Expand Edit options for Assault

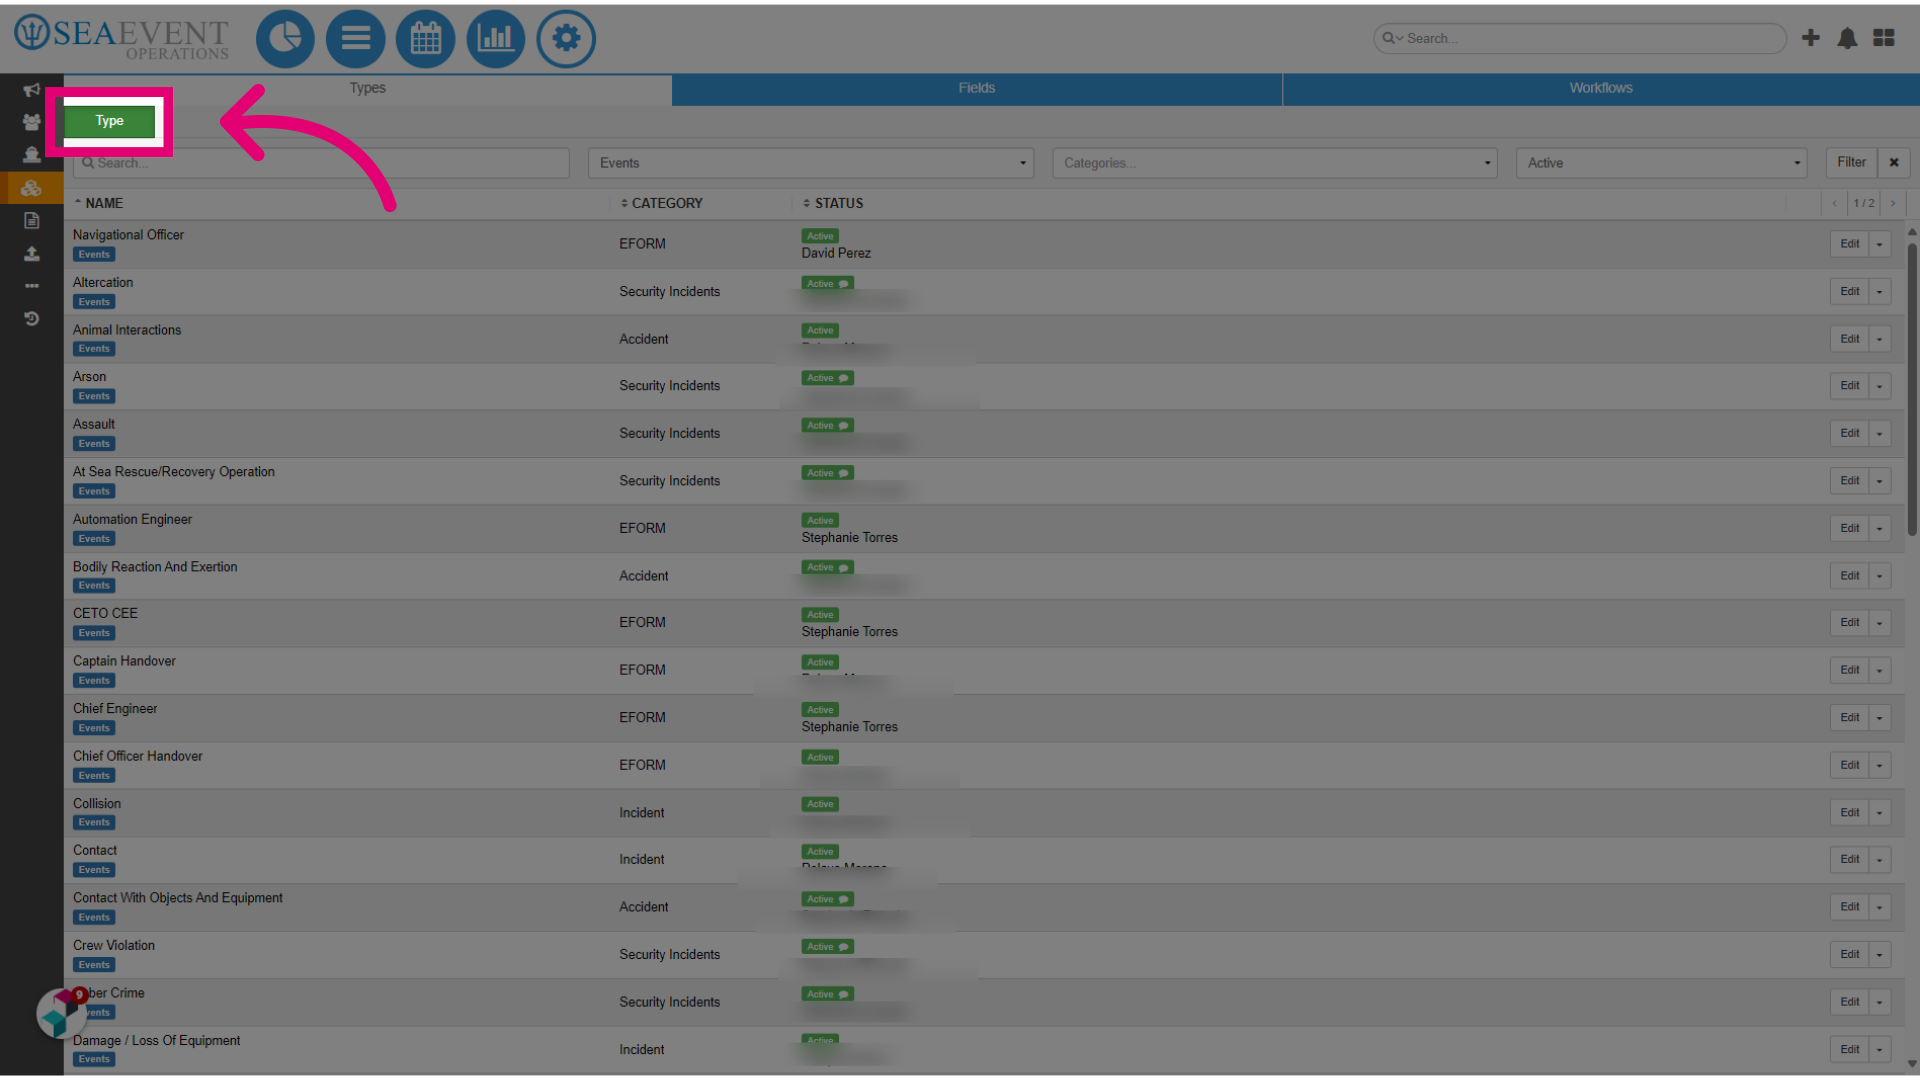pyautogui.click(x=1880, y=434)
